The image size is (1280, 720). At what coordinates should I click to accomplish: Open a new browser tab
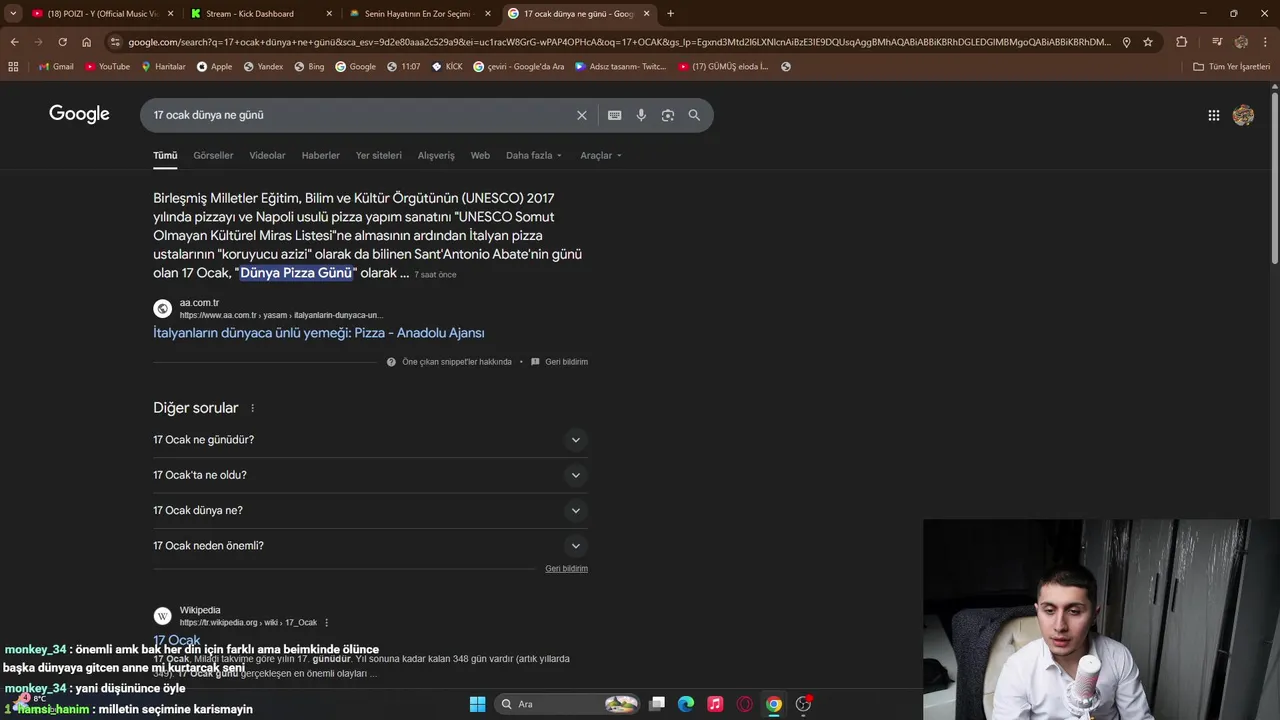[x=670, y=13]
